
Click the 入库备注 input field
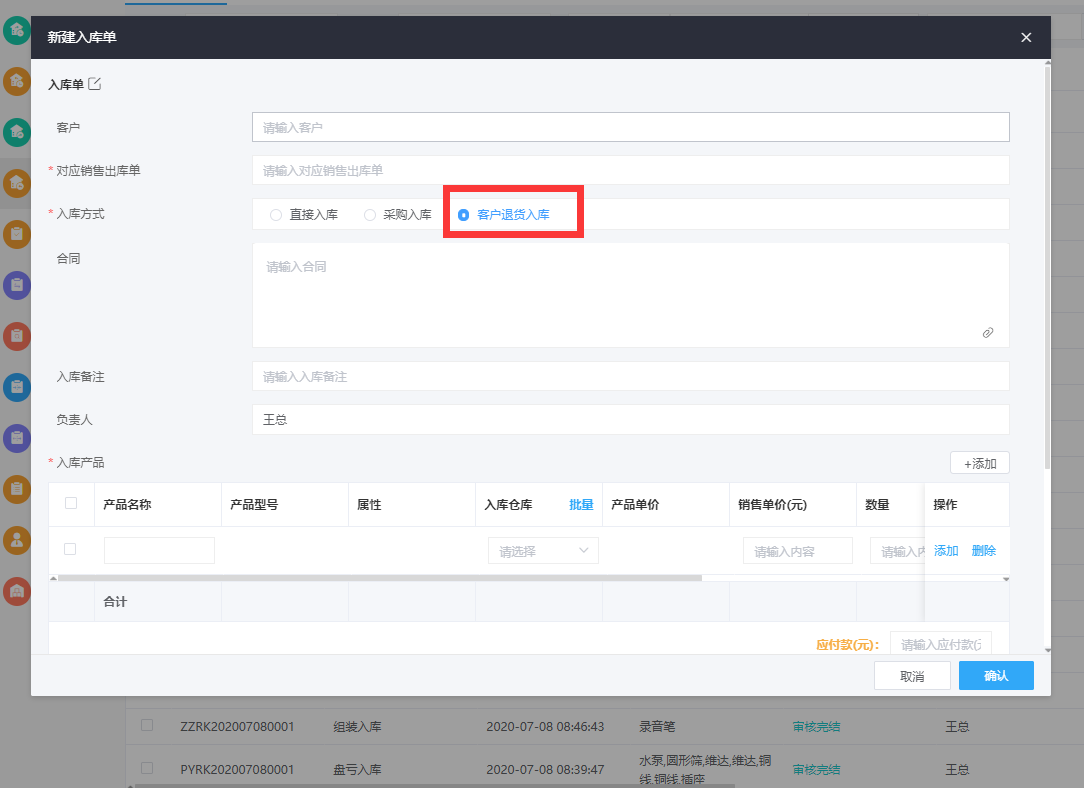pos(630,377)
